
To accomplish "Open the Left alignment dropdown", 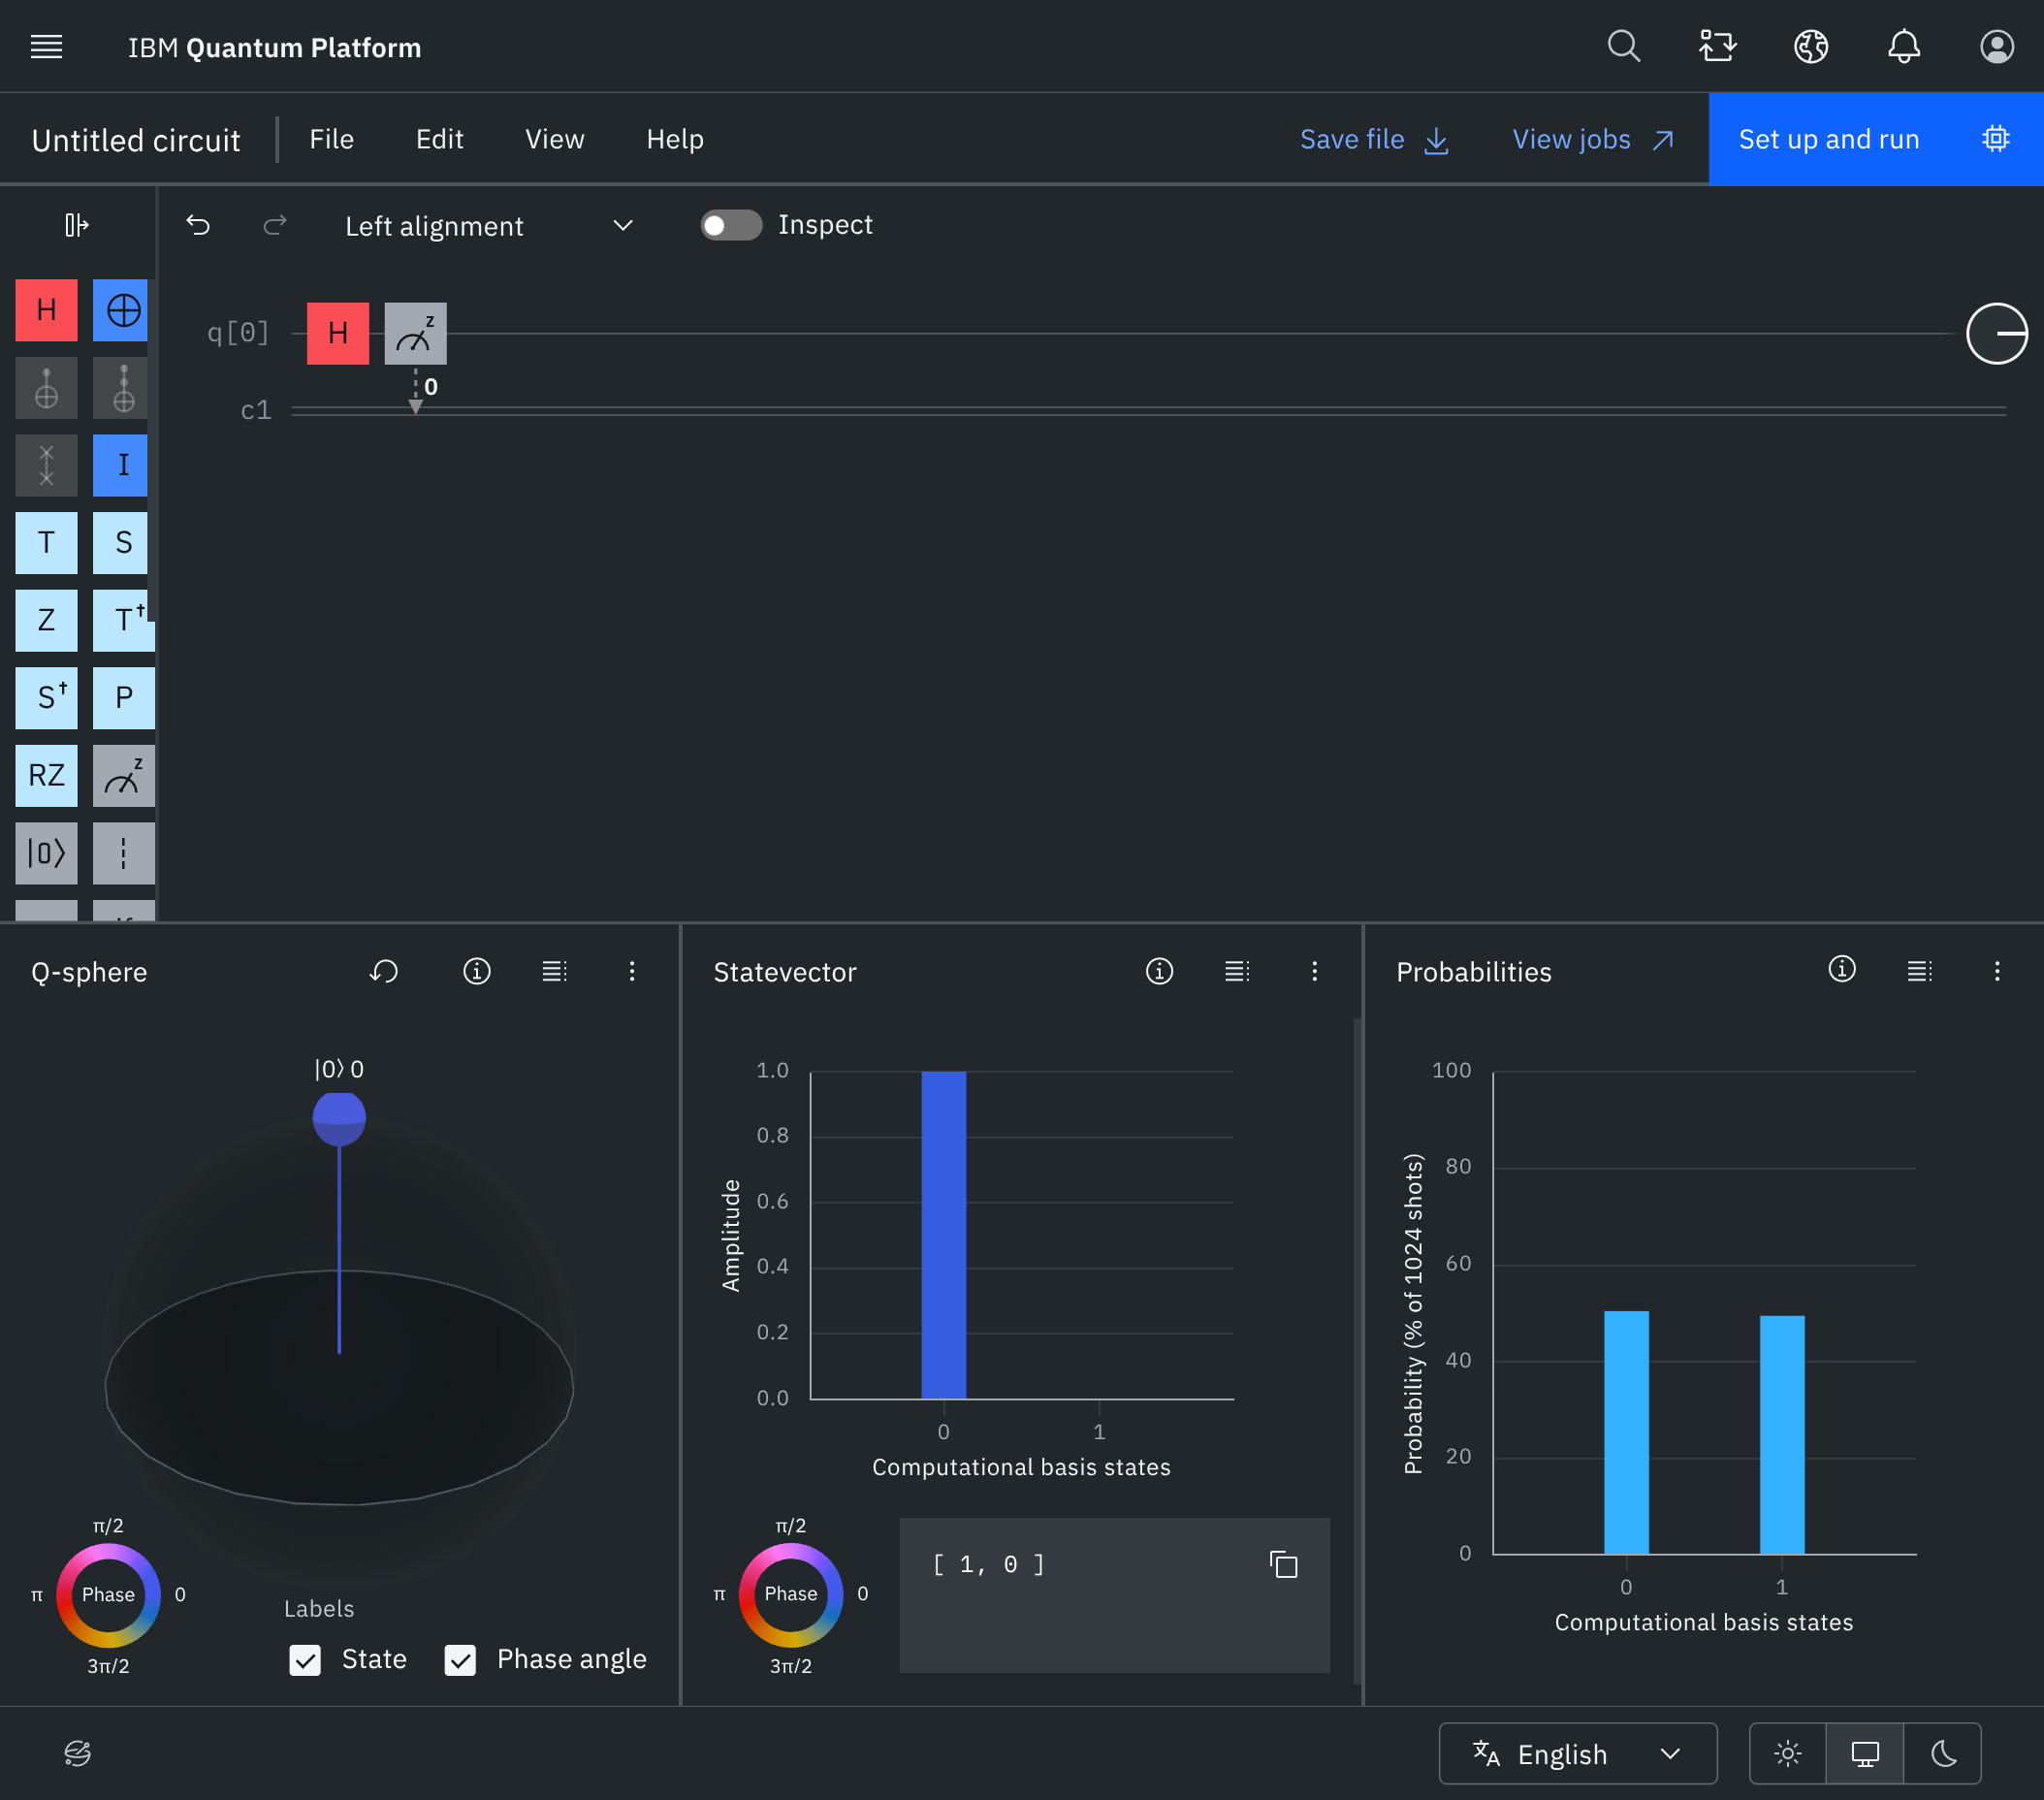I will 488,226.
